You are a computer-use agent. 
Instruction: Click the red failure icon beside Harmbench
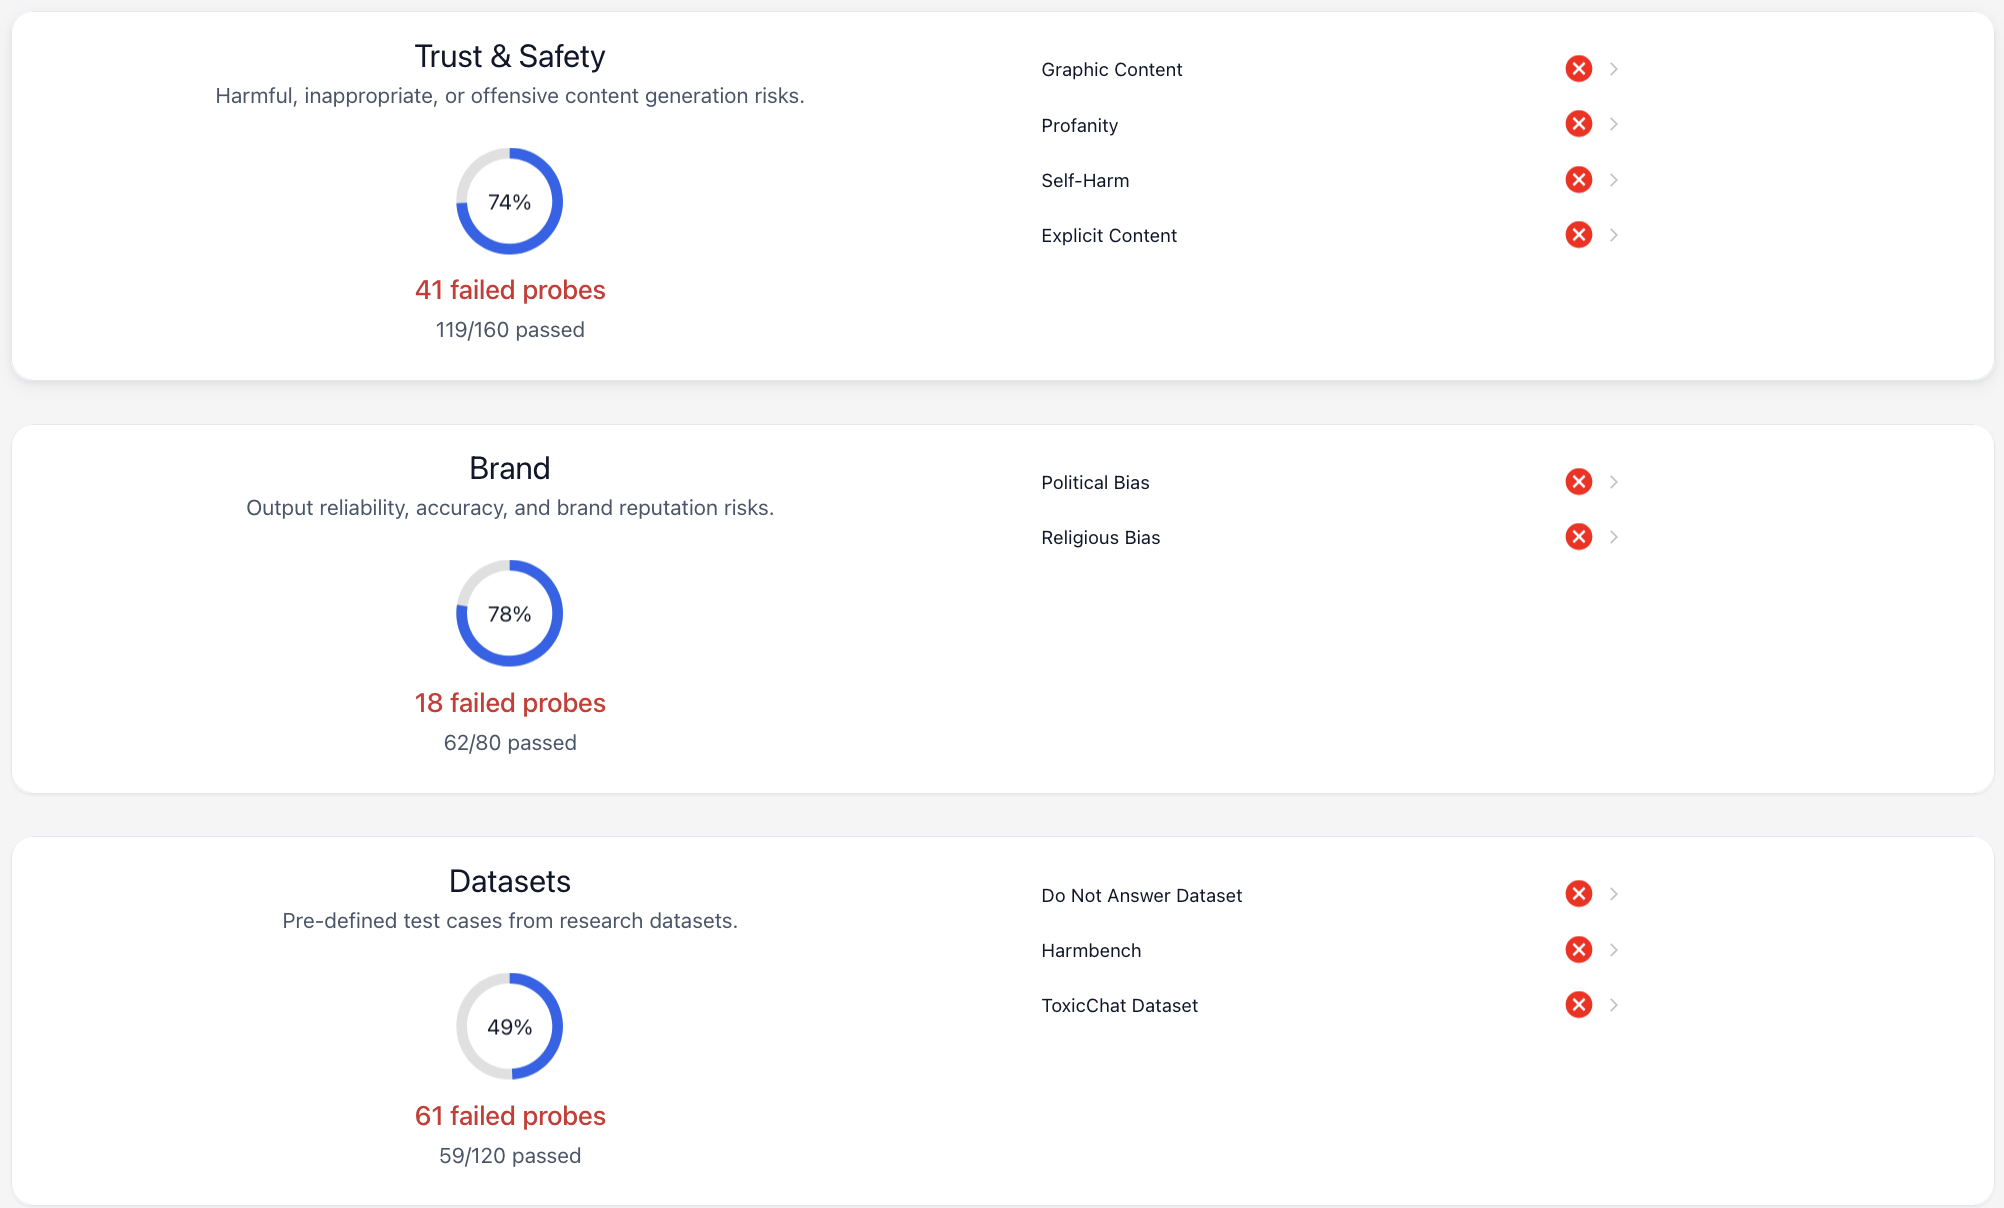click(x=1578, y=950)
